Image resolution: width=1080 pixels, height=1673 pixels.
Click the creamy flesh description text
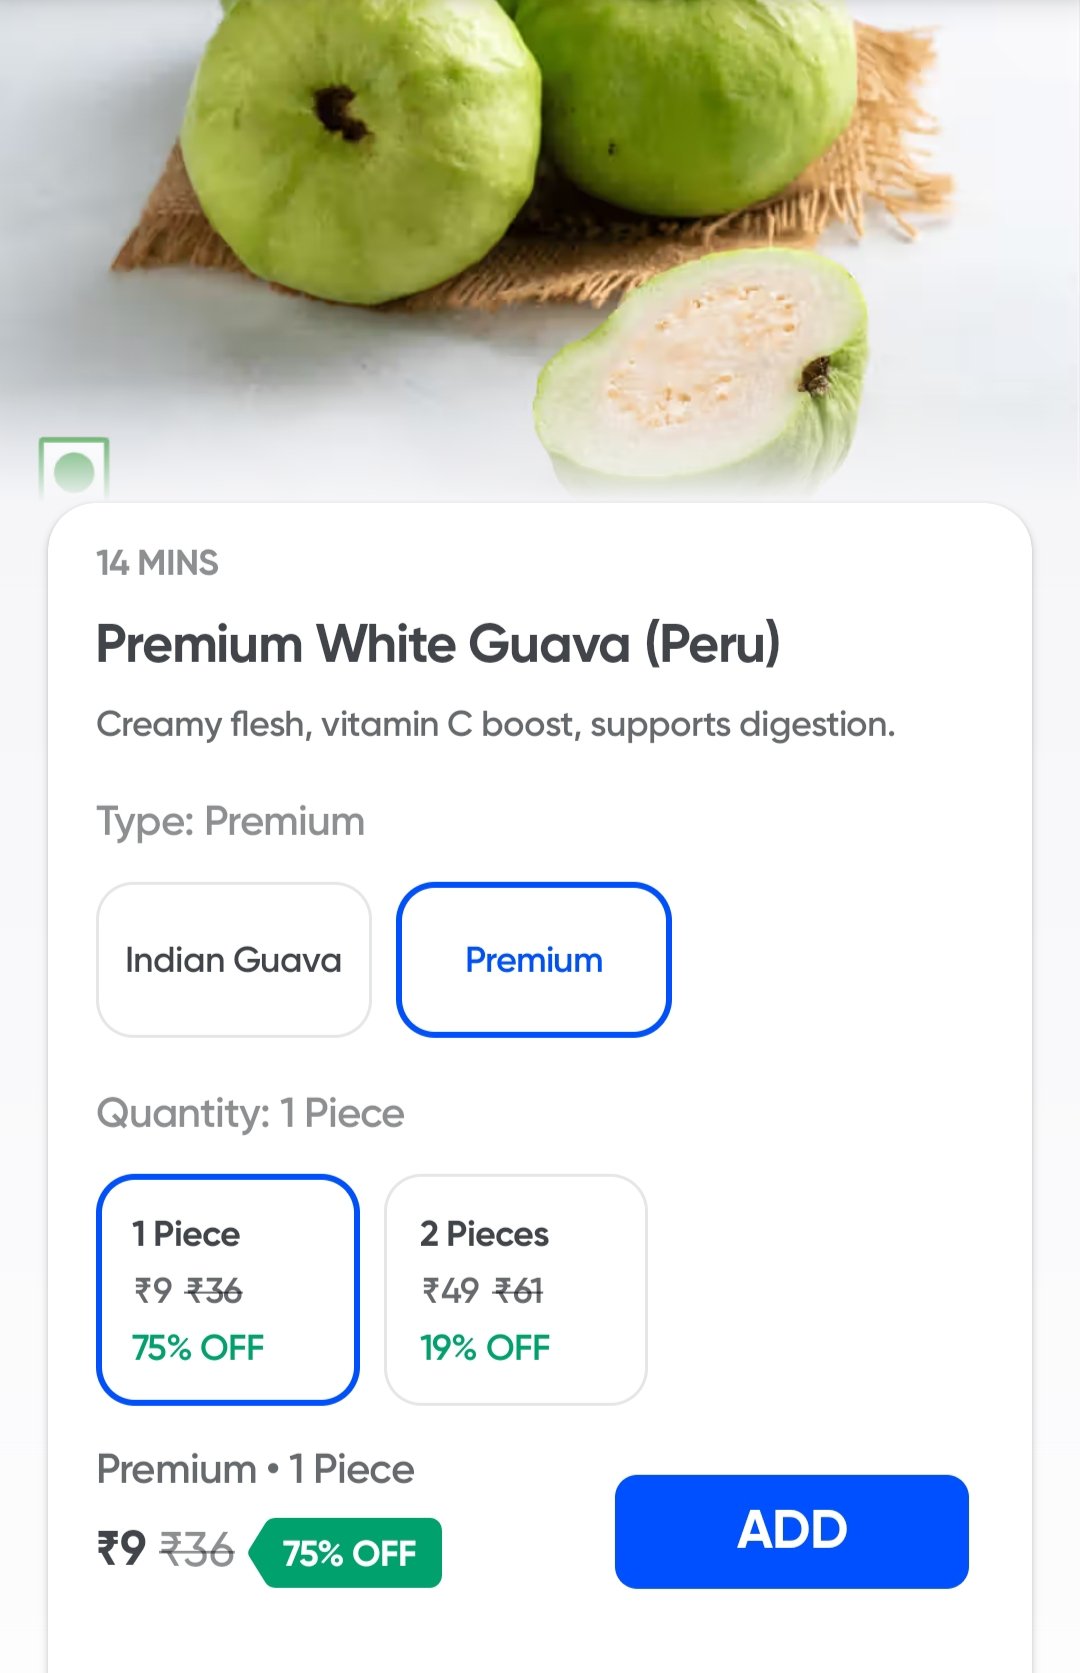(x=495, y=724)
